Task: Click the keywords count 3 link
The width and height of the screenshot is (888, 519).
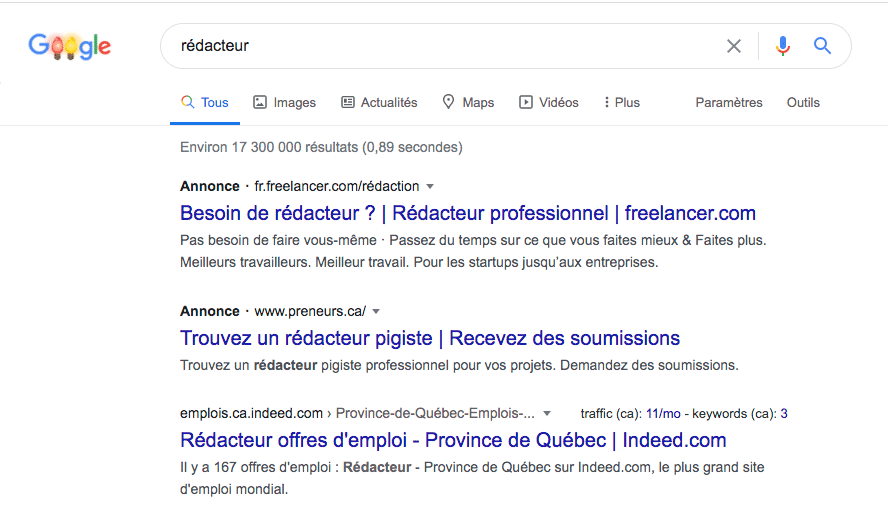Action: coord(784,414)
